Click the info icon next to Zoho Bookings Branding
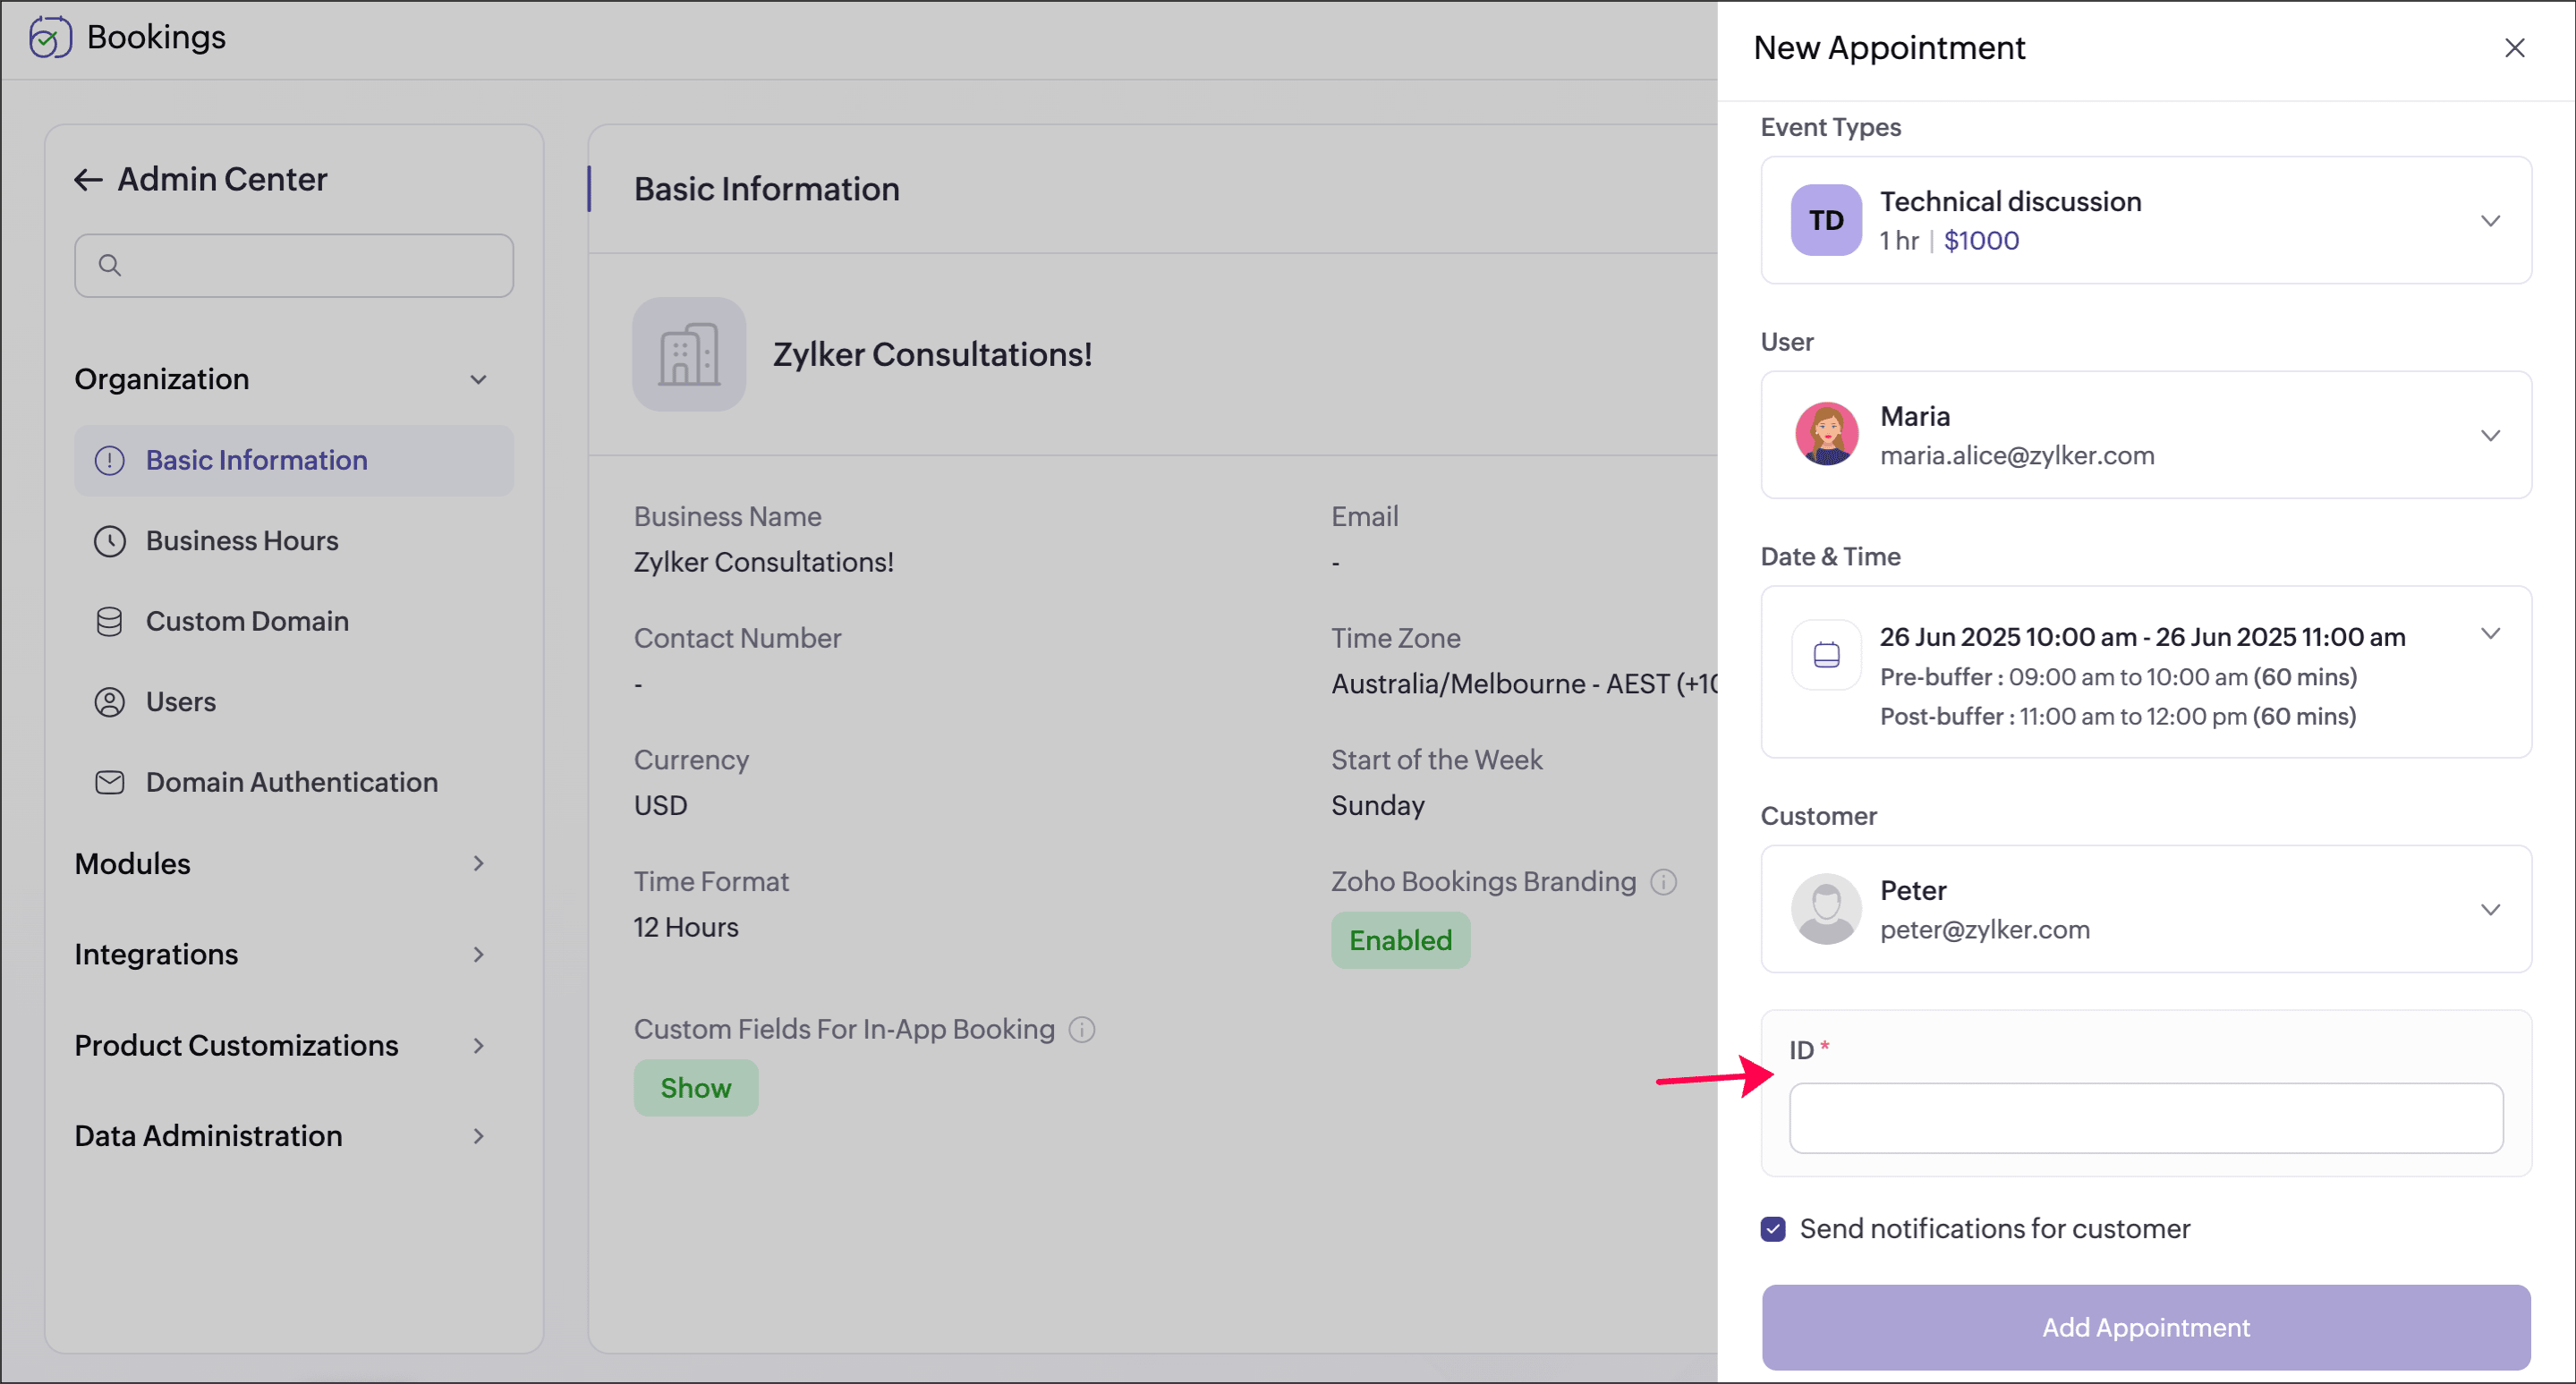Image resolution: width=2576 pixels, height=1384 pixels. pos(1663,882)
